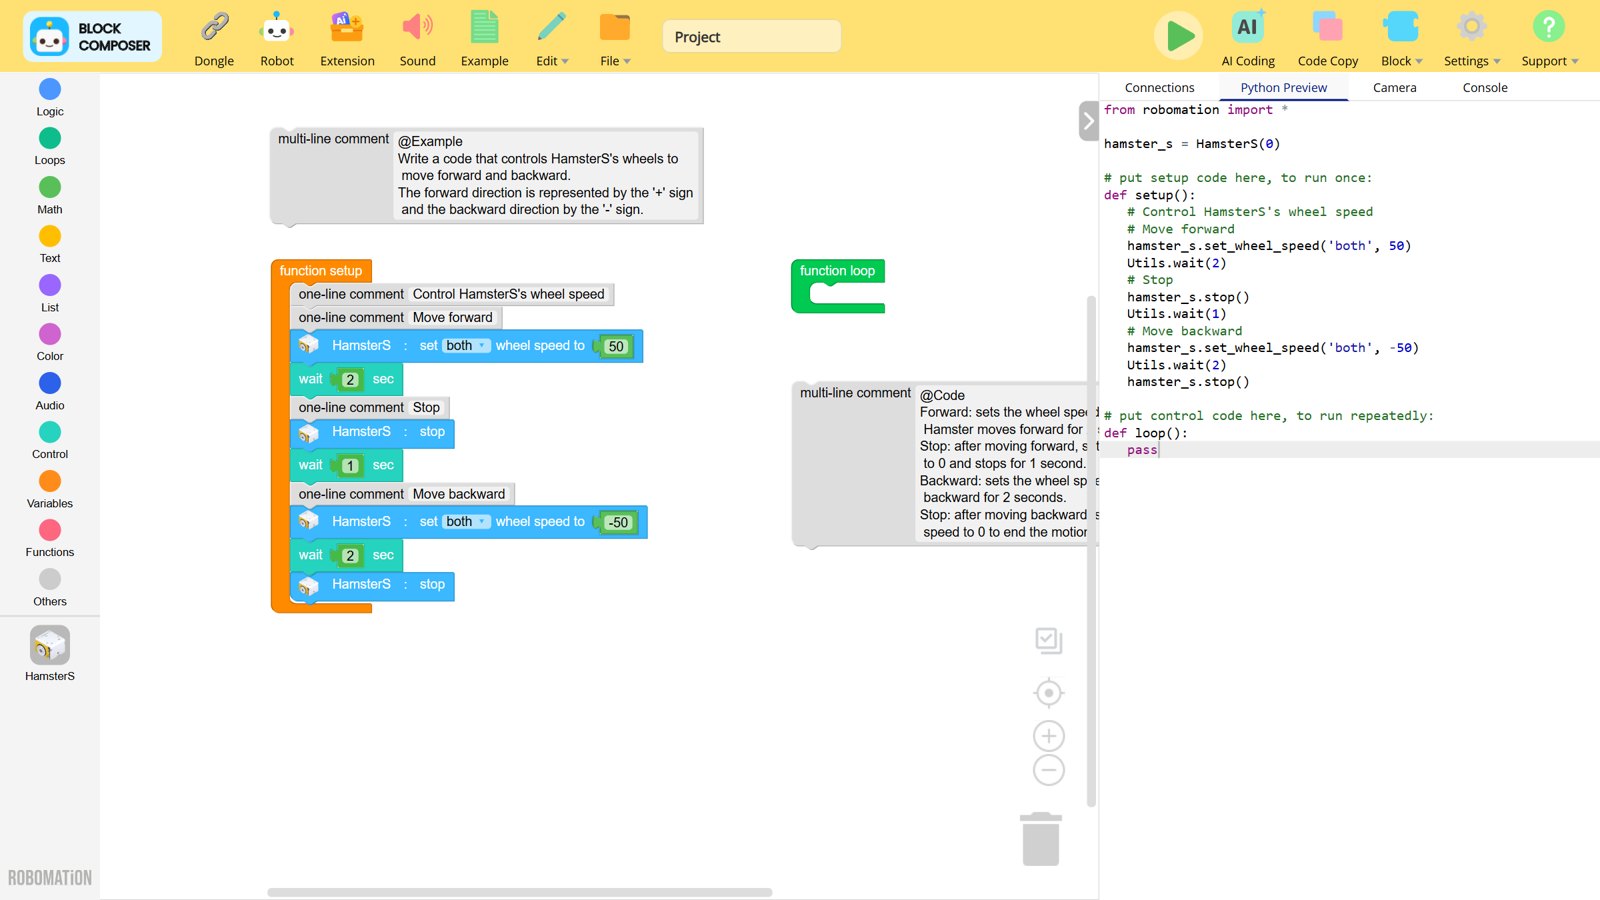Image resolution: width=1600 pixels, height=900 pixels.
Task: Open AI Coding
Action: (1248, 40)
